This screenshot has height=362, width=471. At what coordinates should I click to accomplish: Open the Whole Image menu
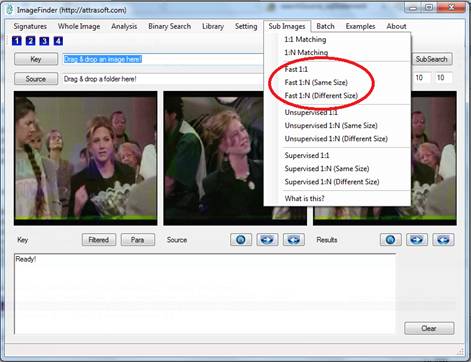tap(79, 26)
